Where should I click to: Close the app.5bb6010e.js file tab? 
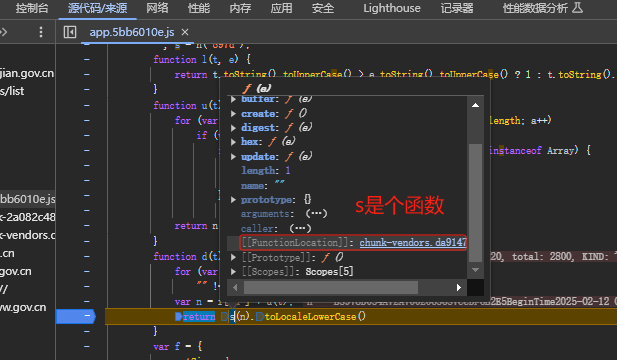click(x=185, y=32)
